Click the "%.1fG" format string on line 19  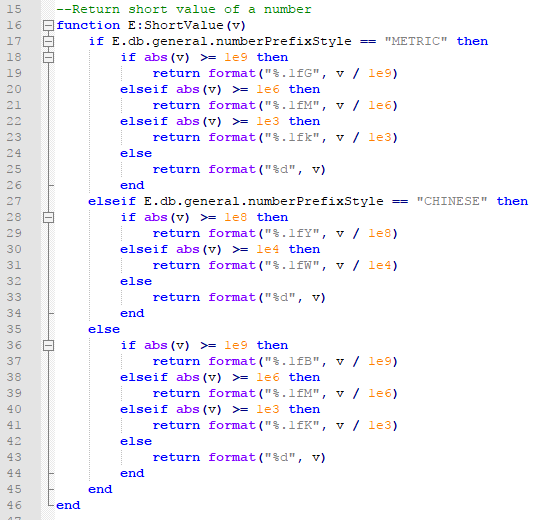[x=292, y=73]
